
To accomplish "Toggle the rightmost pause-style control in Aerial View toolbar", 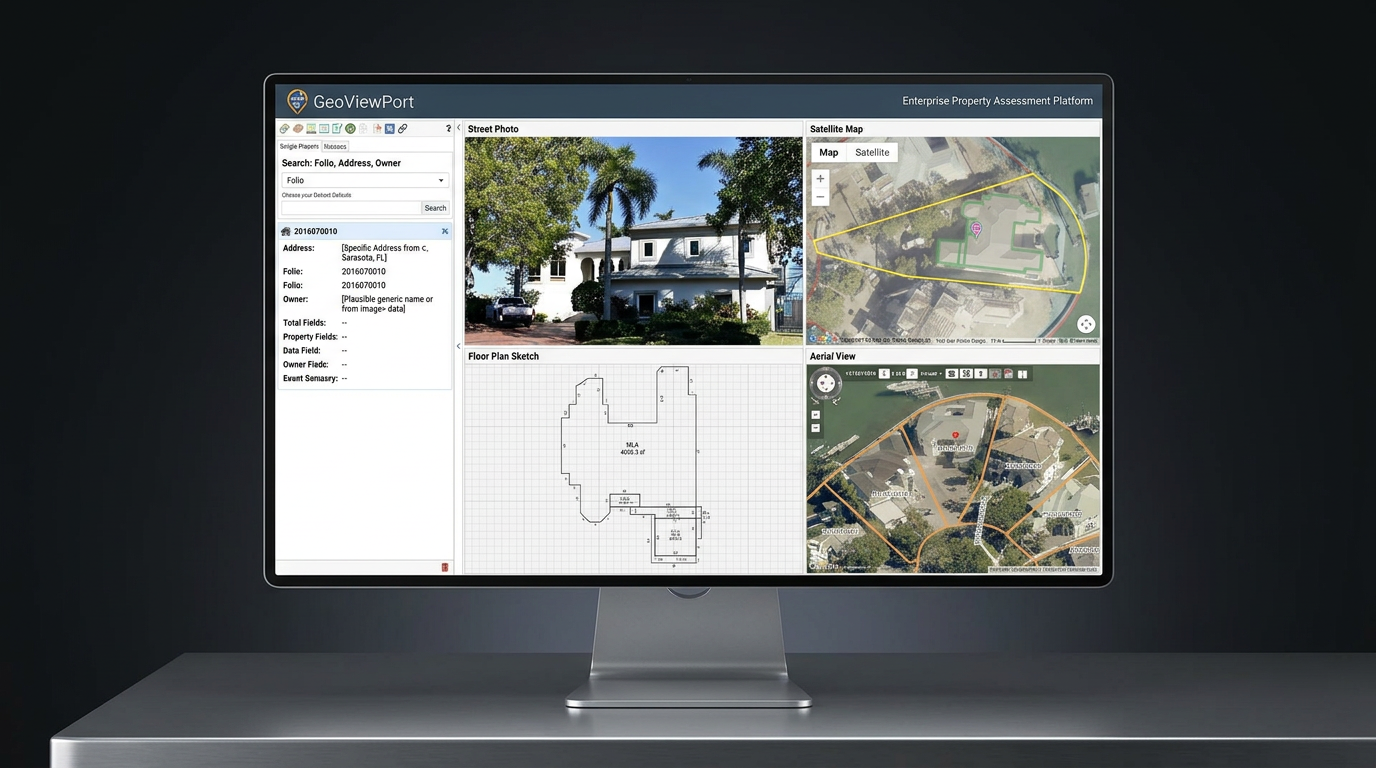I will (x=1023, y=374).
